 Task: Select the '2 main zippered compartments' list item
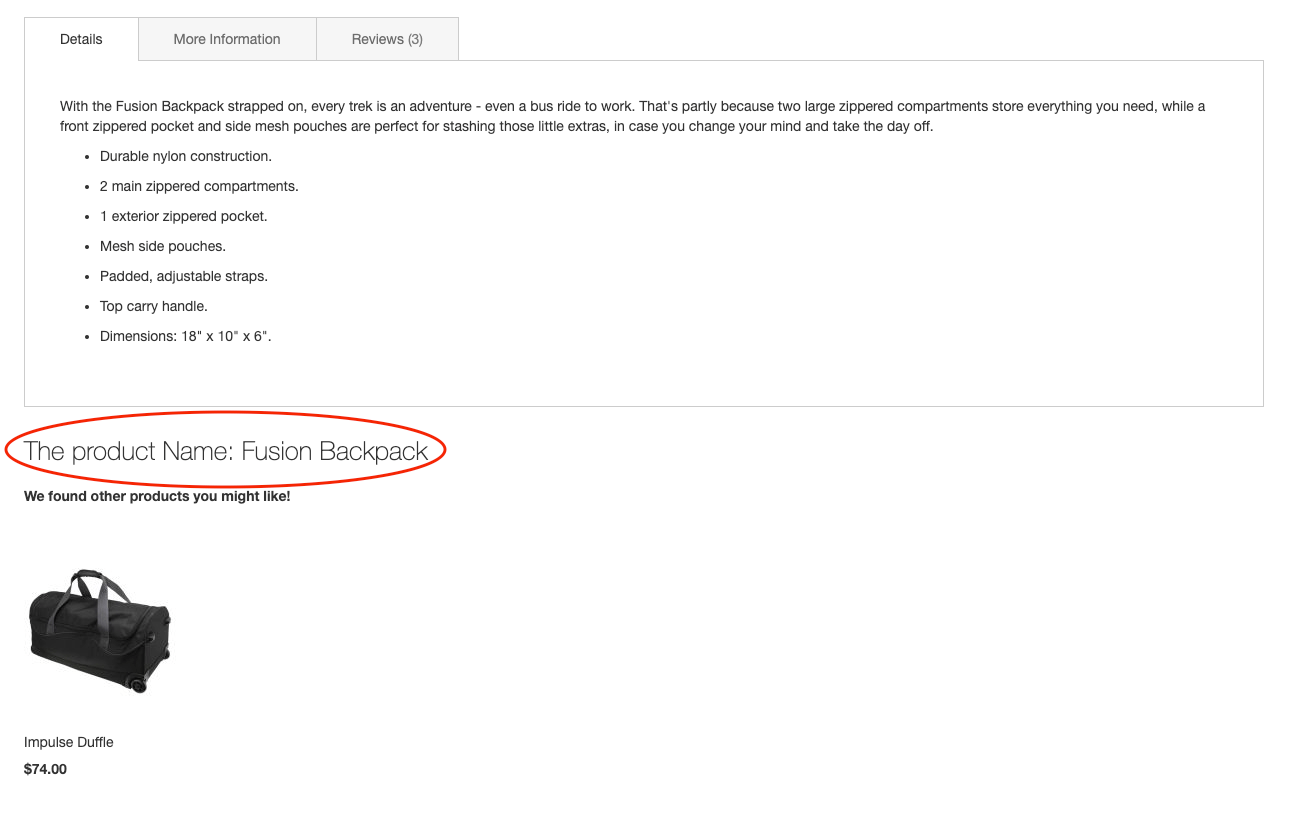tap(198, 186)
